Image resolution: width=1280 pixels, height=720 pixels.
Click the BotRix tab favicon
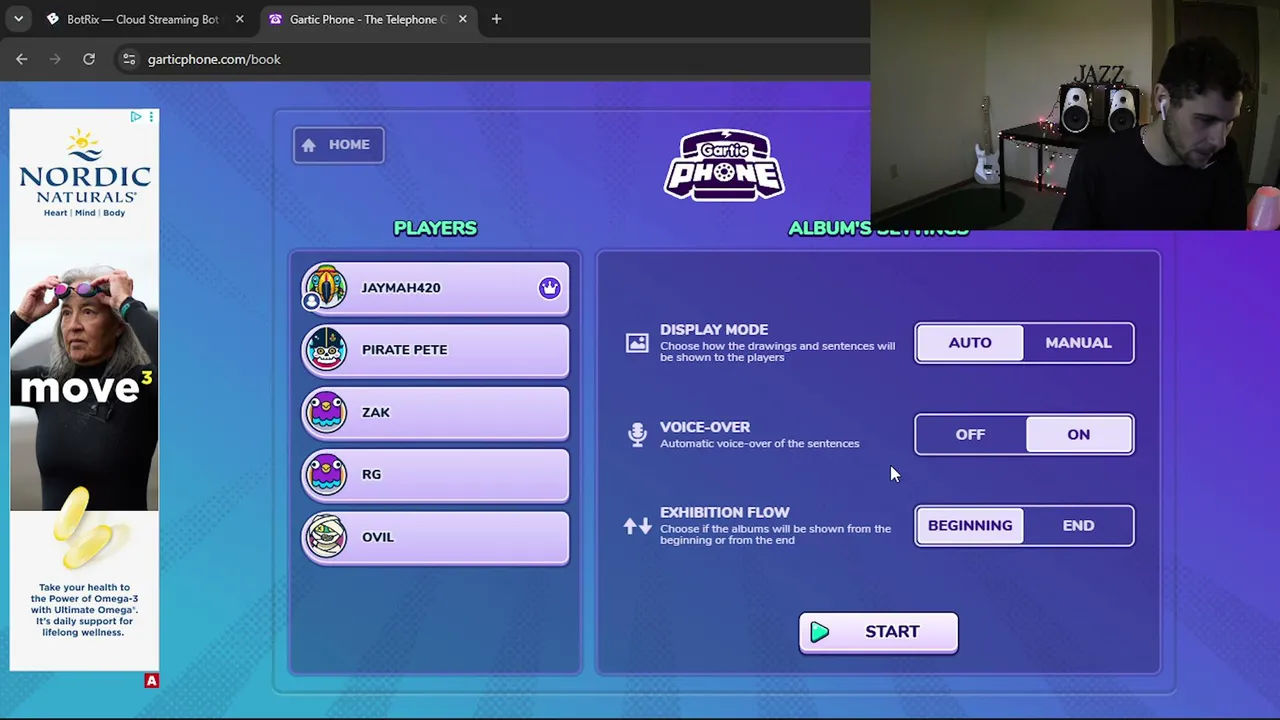pyautogui.click(x=53, y=19)
